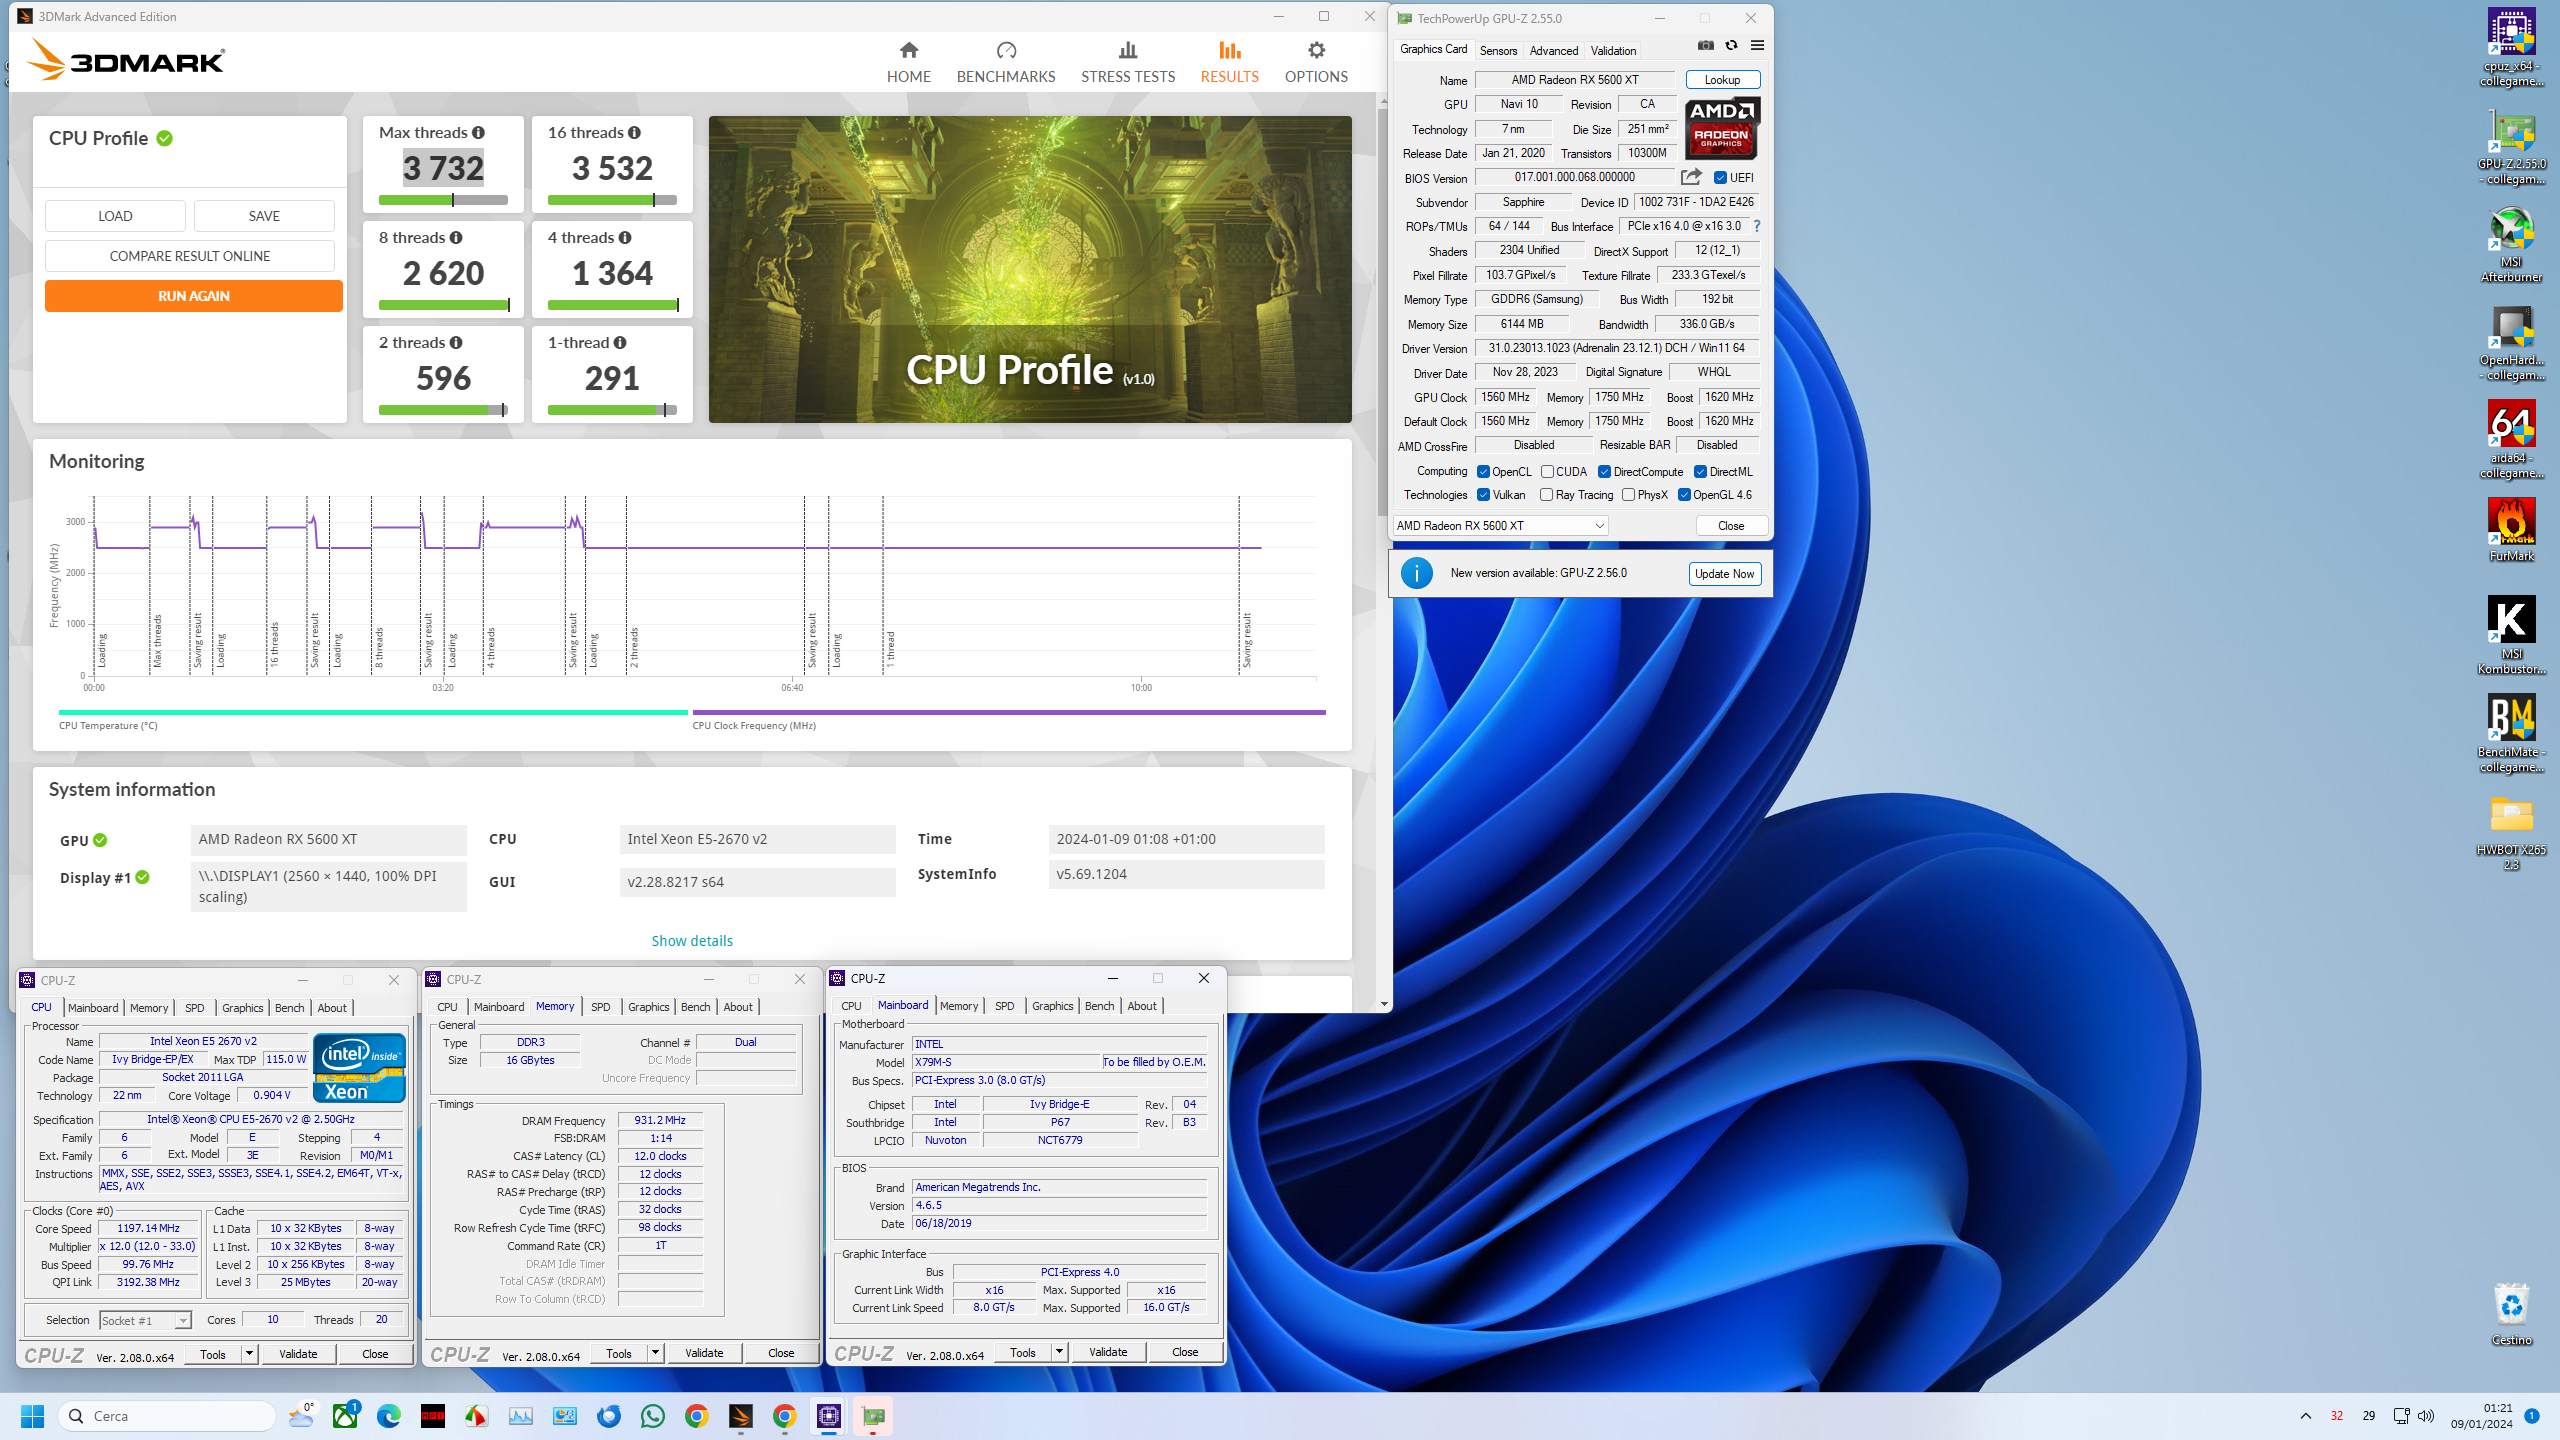Show info icon next to 8 threads

[456, 237]
